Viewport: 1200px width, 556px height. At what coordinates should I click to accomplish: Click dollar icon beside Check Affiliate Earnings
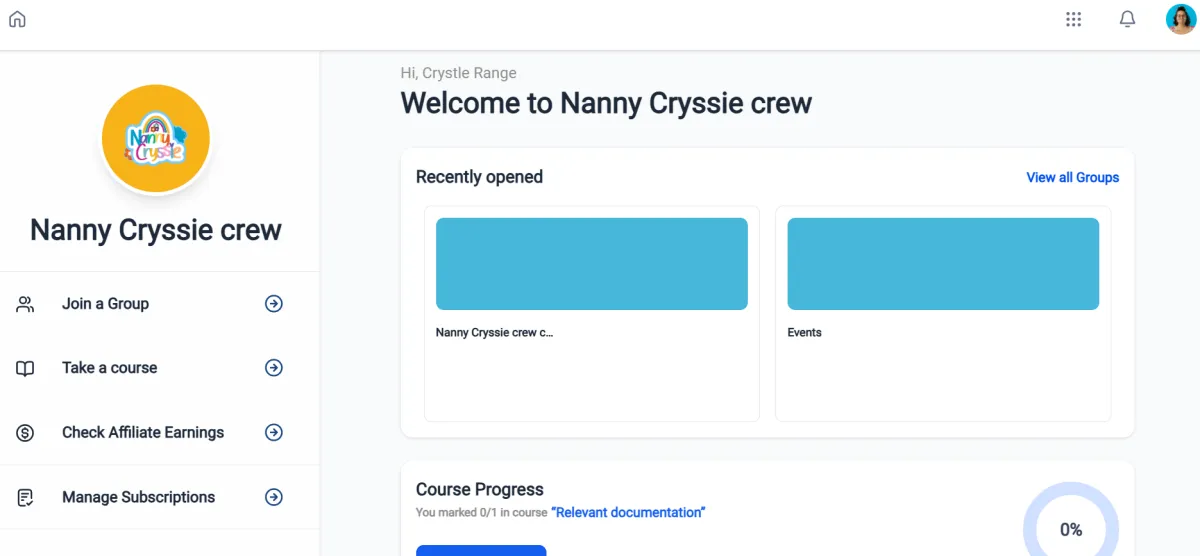click(x=26, y=433)
